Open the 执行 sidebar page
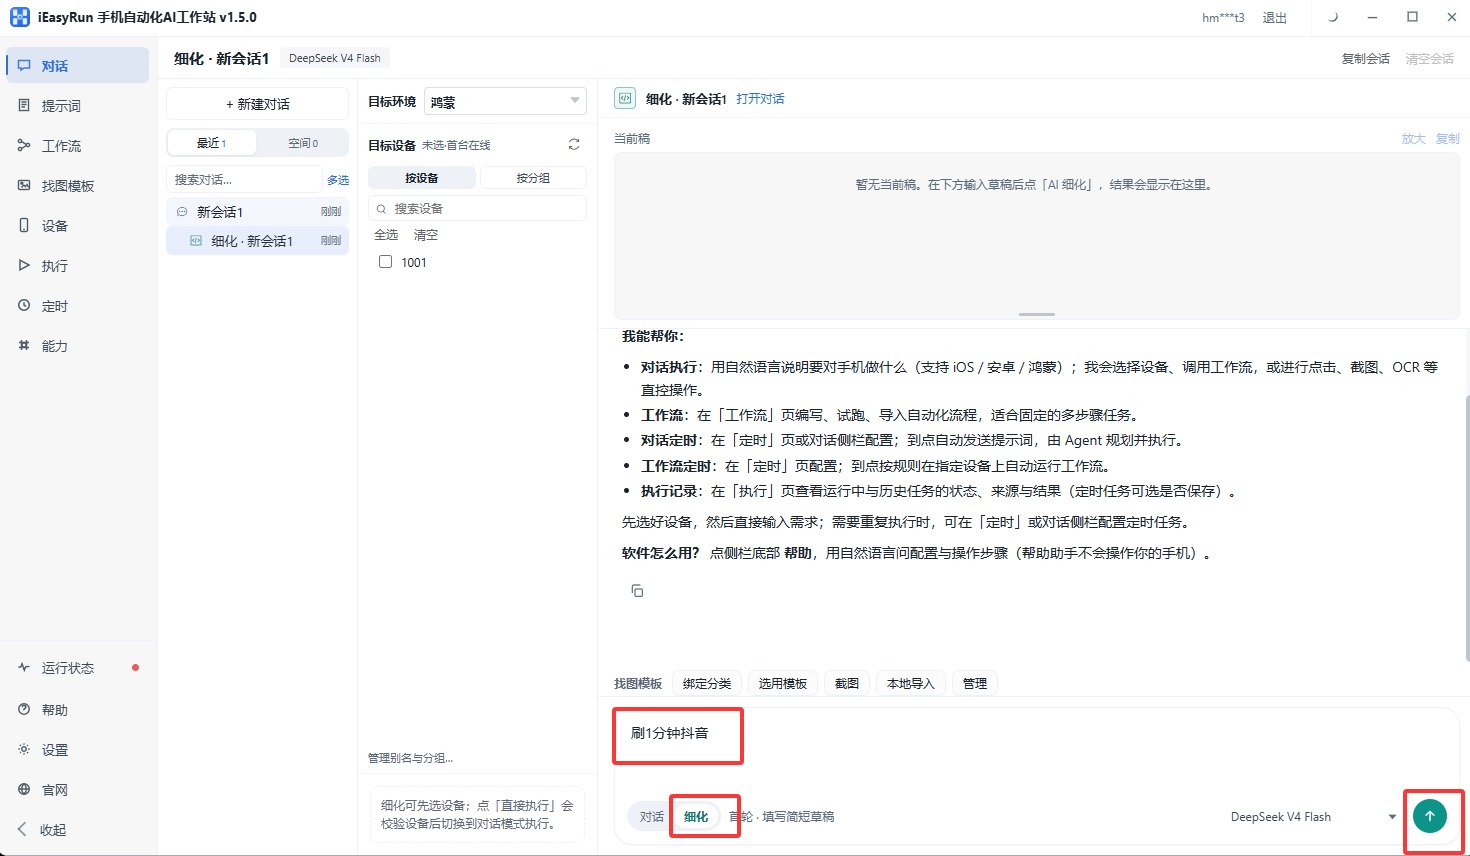This screenshot has width=1470, height=856. [x=77, y=266]
